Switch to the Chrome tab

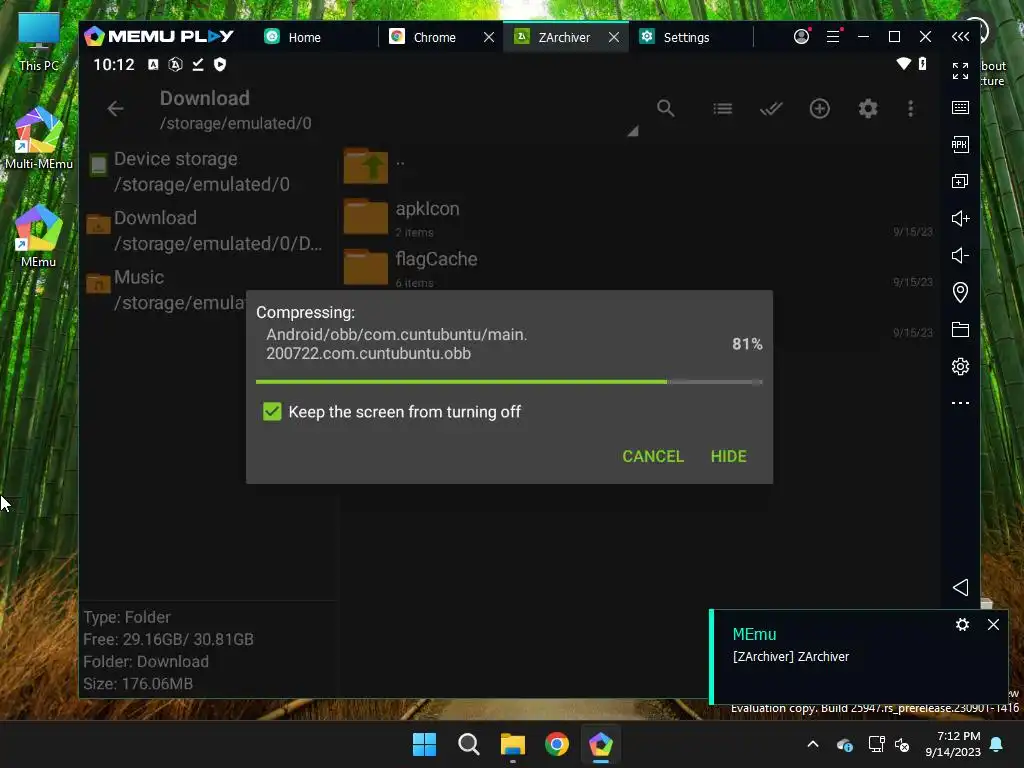423,37
